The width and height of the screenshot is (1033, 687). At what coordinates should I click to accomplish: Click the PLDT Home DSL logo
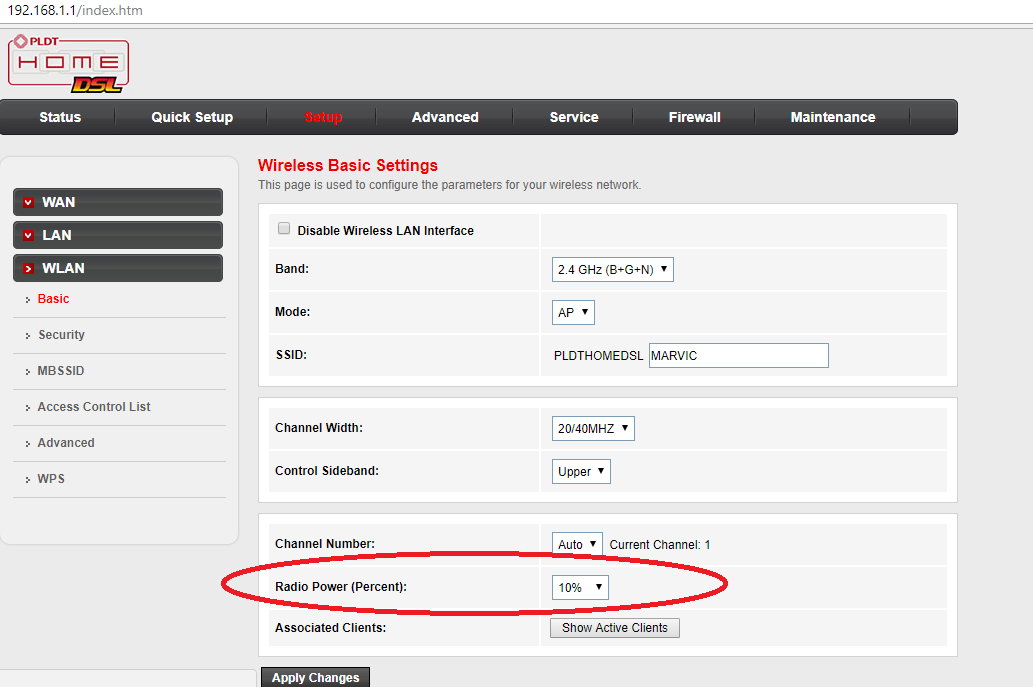click(x=69, y=63)
